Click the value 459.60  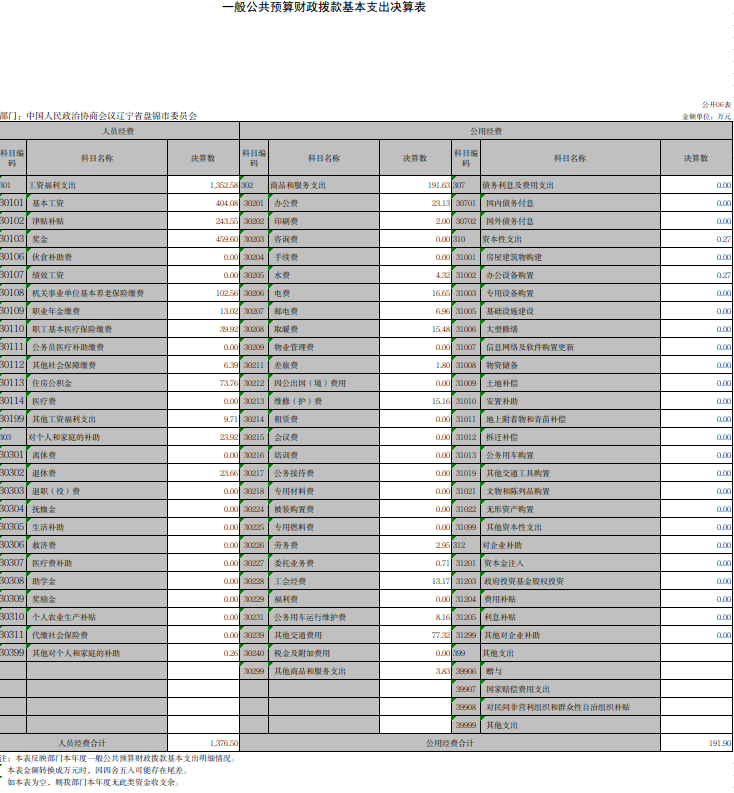(x=227, y=239)
